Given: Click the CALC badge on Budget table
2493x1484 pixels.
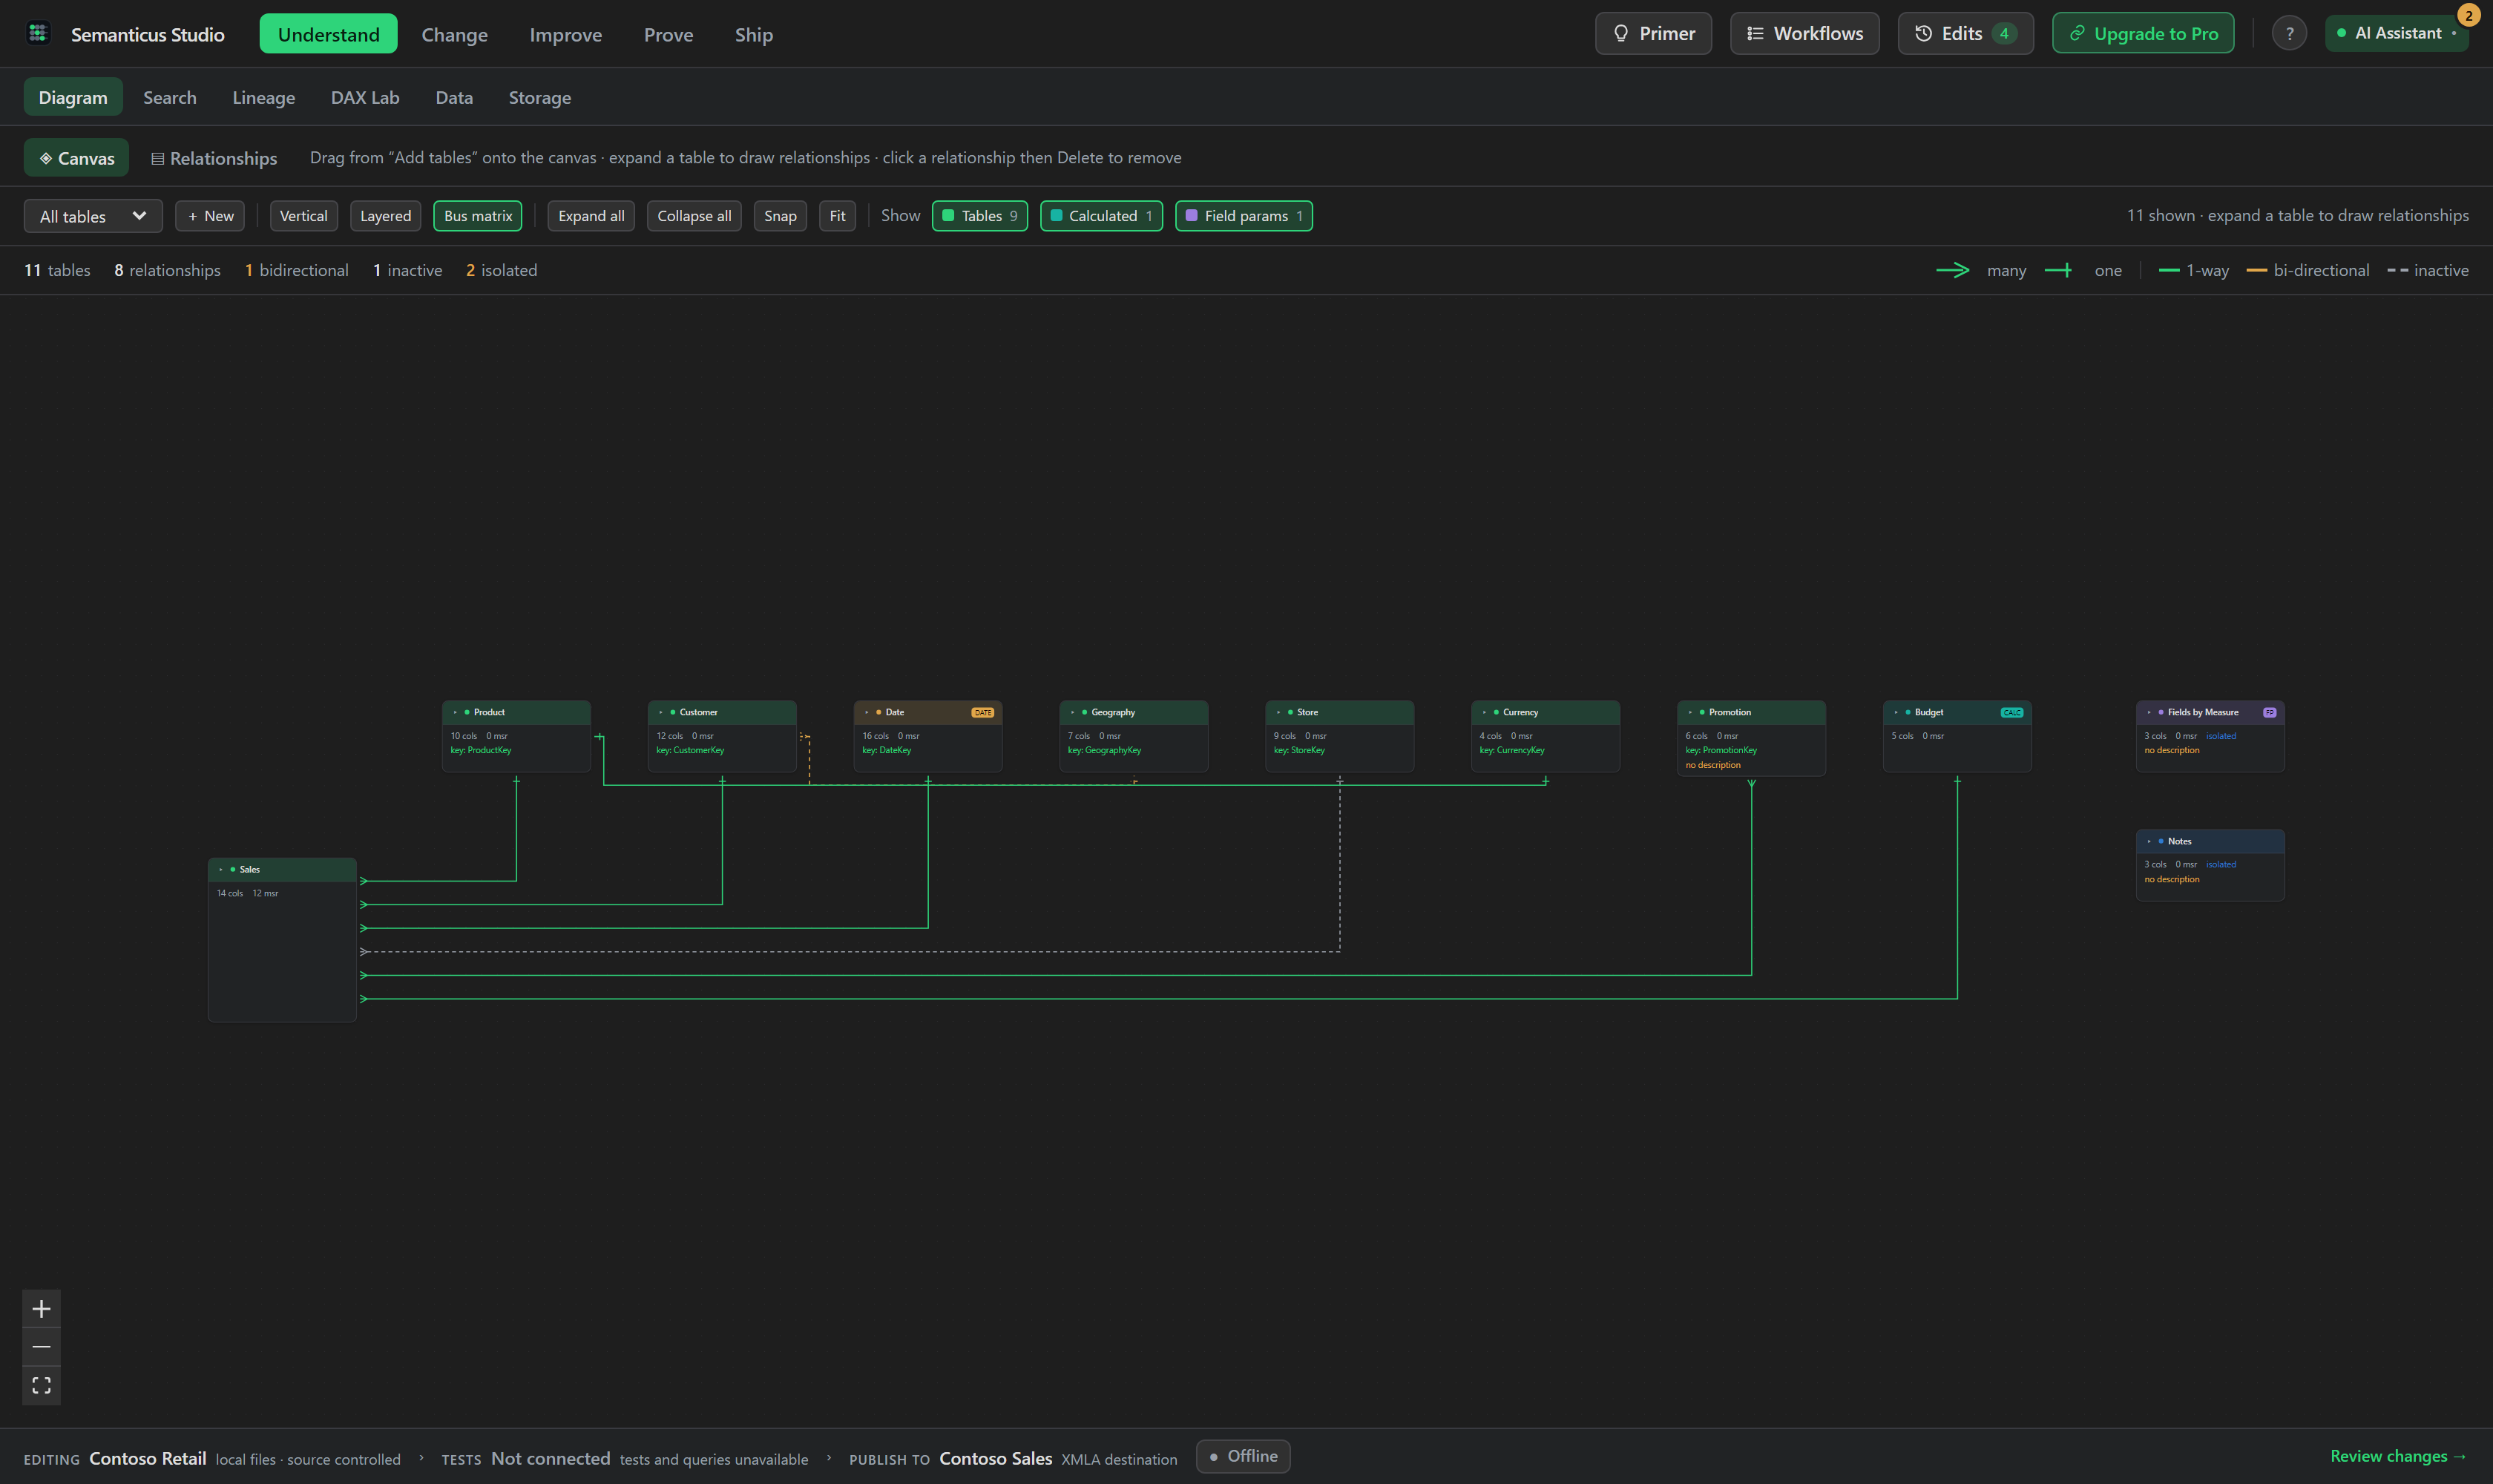Looking at the screenshot, I should coord(2011,713).
